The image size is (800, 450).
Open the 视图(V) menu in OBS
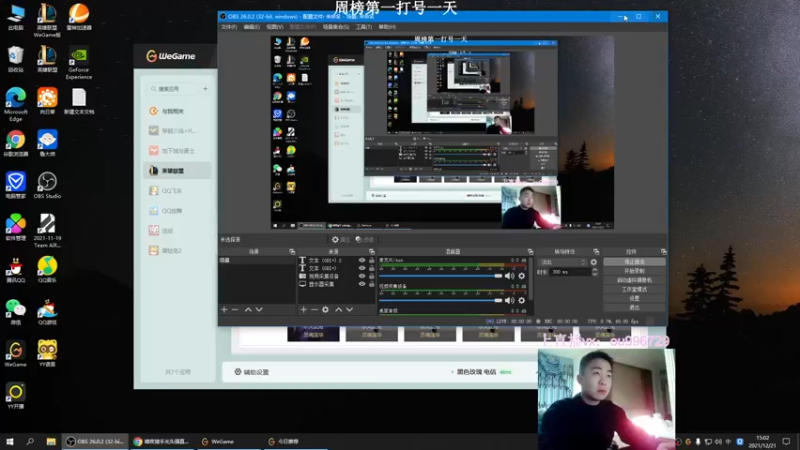(x=274, y=27)
